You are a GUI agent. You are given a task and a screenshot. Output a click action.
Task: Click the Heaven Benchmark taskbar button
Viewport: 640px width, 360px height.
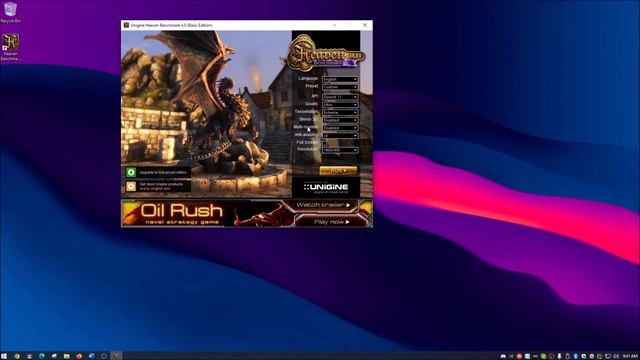[x=116, y=356]
